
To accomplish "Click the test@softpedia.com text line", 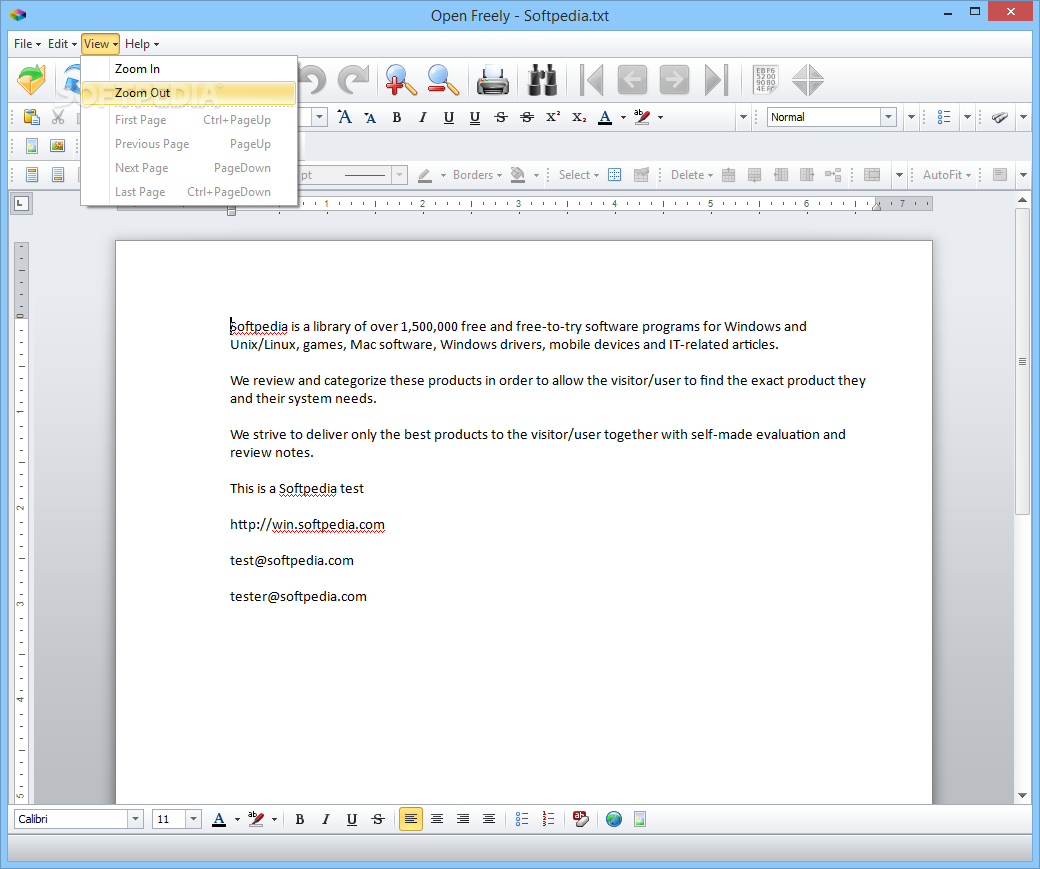I will 292,561.
